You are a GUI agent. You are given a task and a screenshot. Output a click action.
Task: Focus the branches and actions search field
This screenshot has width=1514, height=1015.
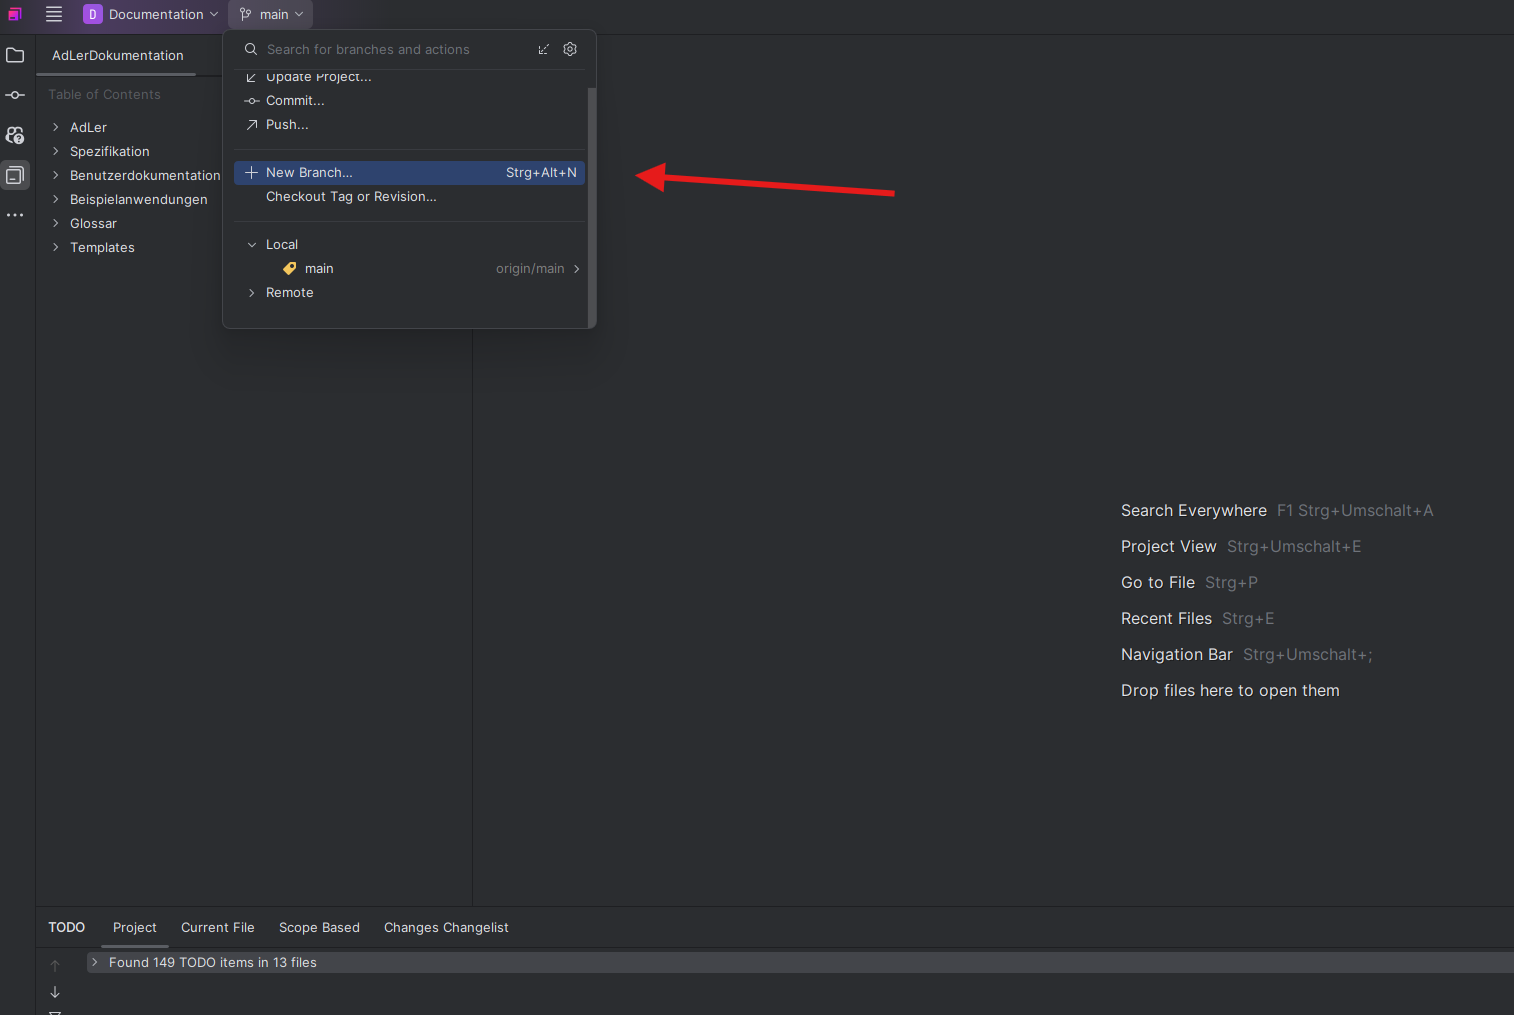point(390,49)
